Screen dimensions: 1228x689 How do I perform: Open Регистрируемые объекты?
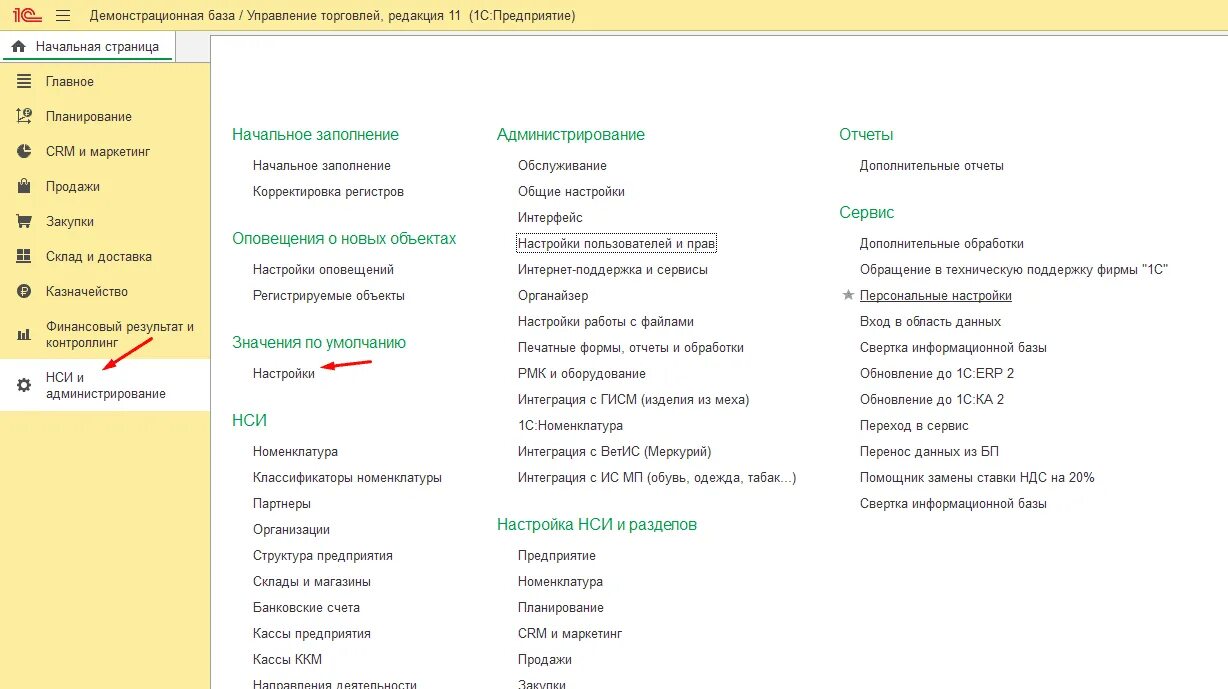(x=329, y=295)
